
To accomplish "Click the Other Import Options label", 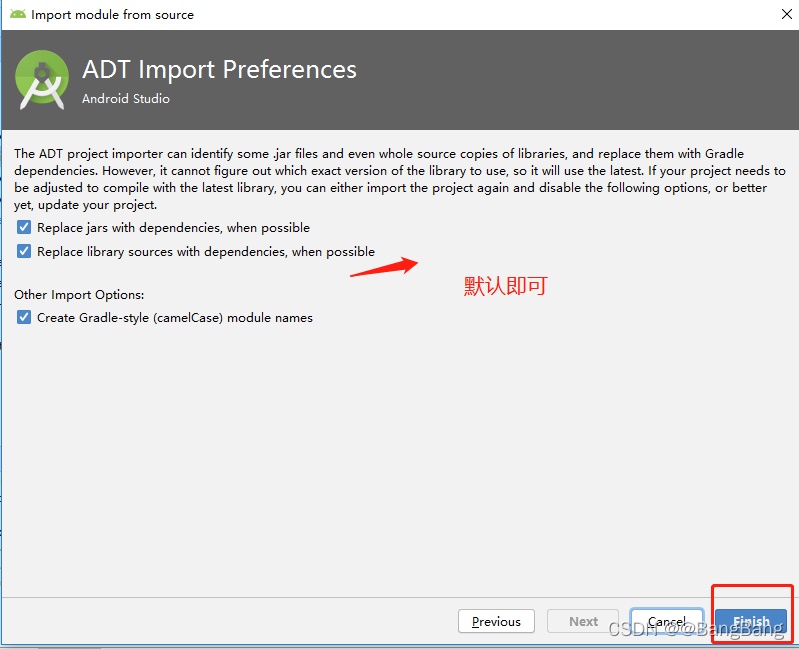I will [x=79, y=295].
